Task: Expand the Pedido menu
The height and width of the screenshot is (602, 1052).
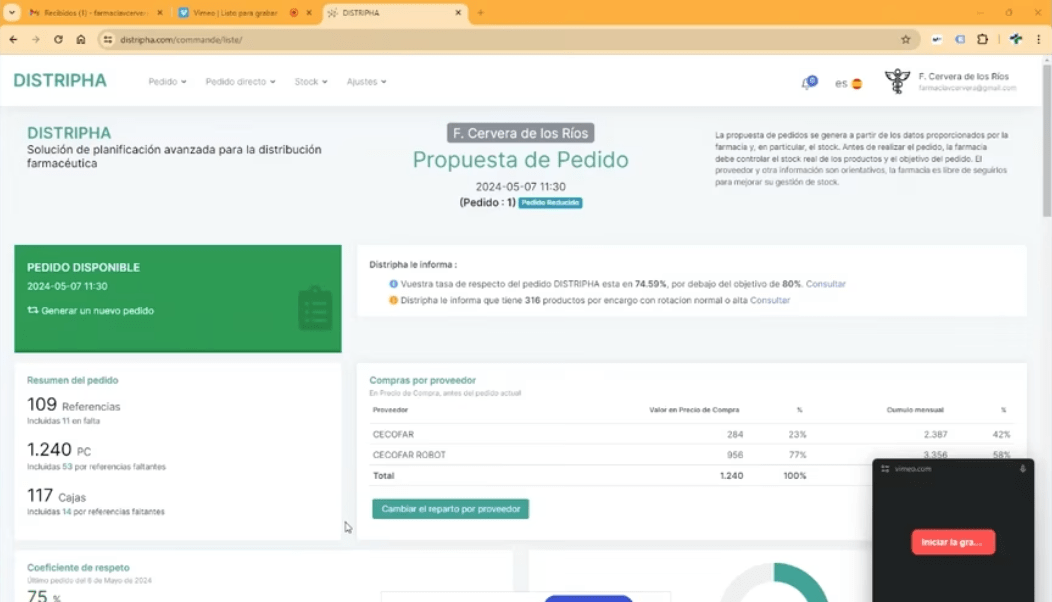Action: pos(167,81)
